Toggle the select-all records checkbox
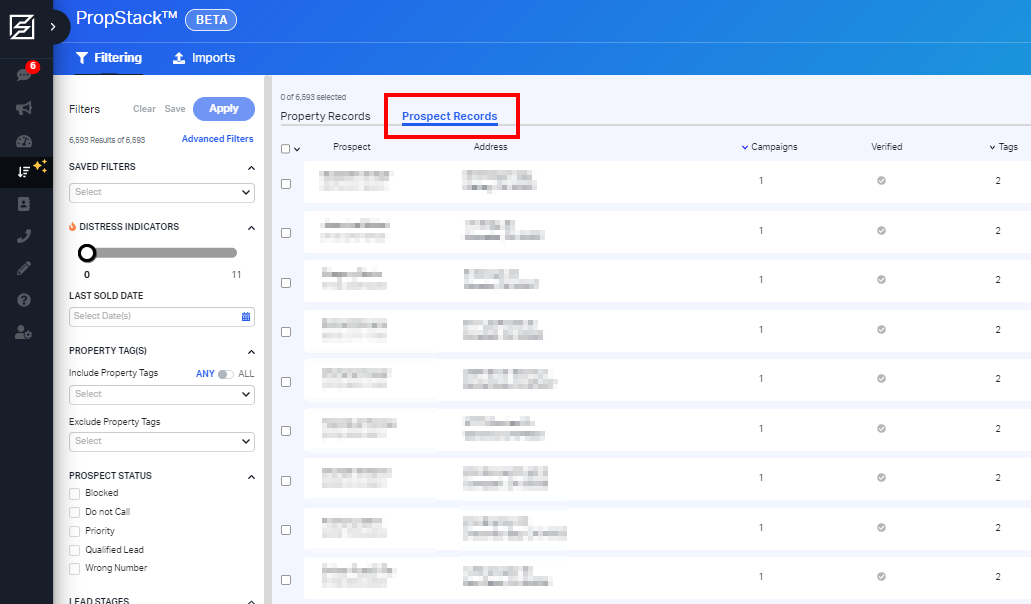The height and width of the screenshot is (604, 1031). pyautogui.click(x=285, y=149)
